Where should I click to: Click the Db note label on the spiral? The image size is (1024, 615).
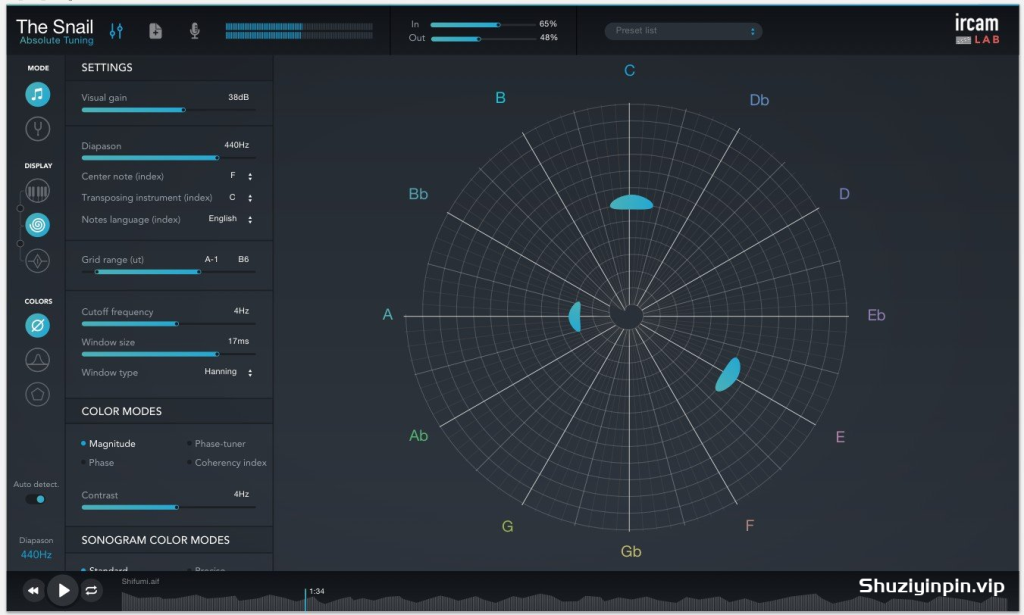point(759,100)
